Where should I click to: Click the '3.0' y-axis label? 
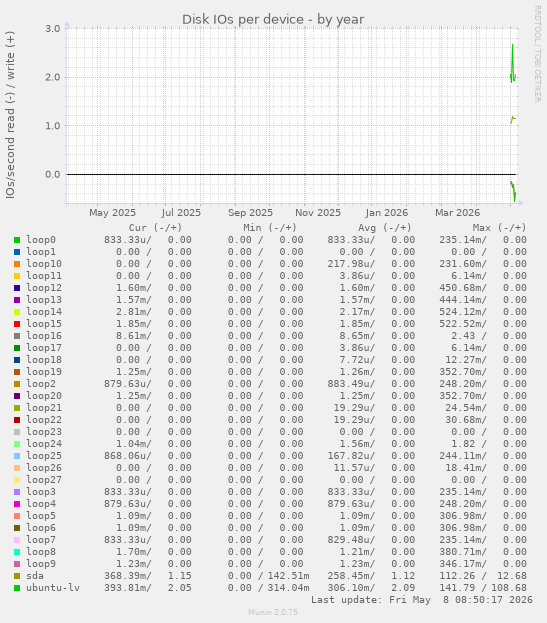(x=52, y=29)
